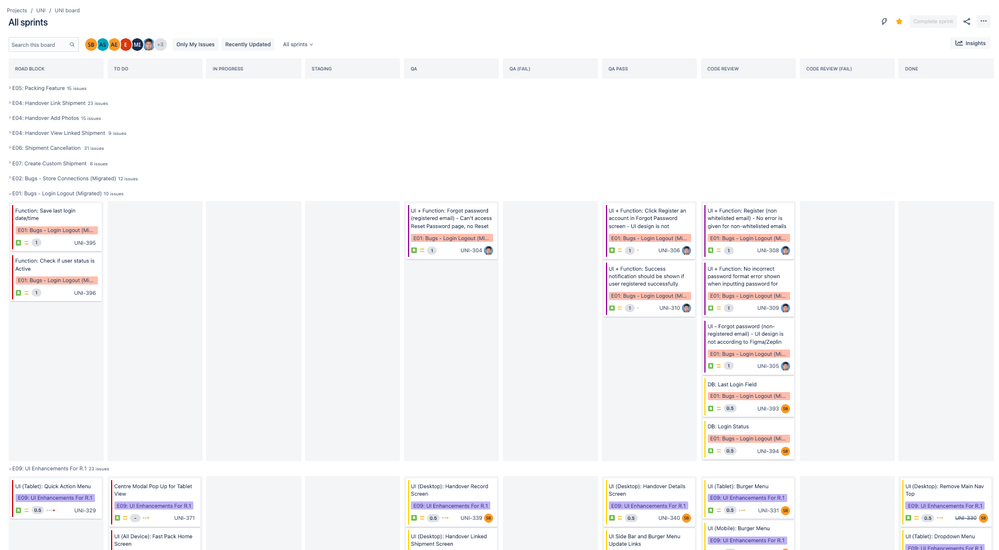Filter by the red E assignee avatar
This screenshot has width=999, height=550.
(x=126, y=45)
